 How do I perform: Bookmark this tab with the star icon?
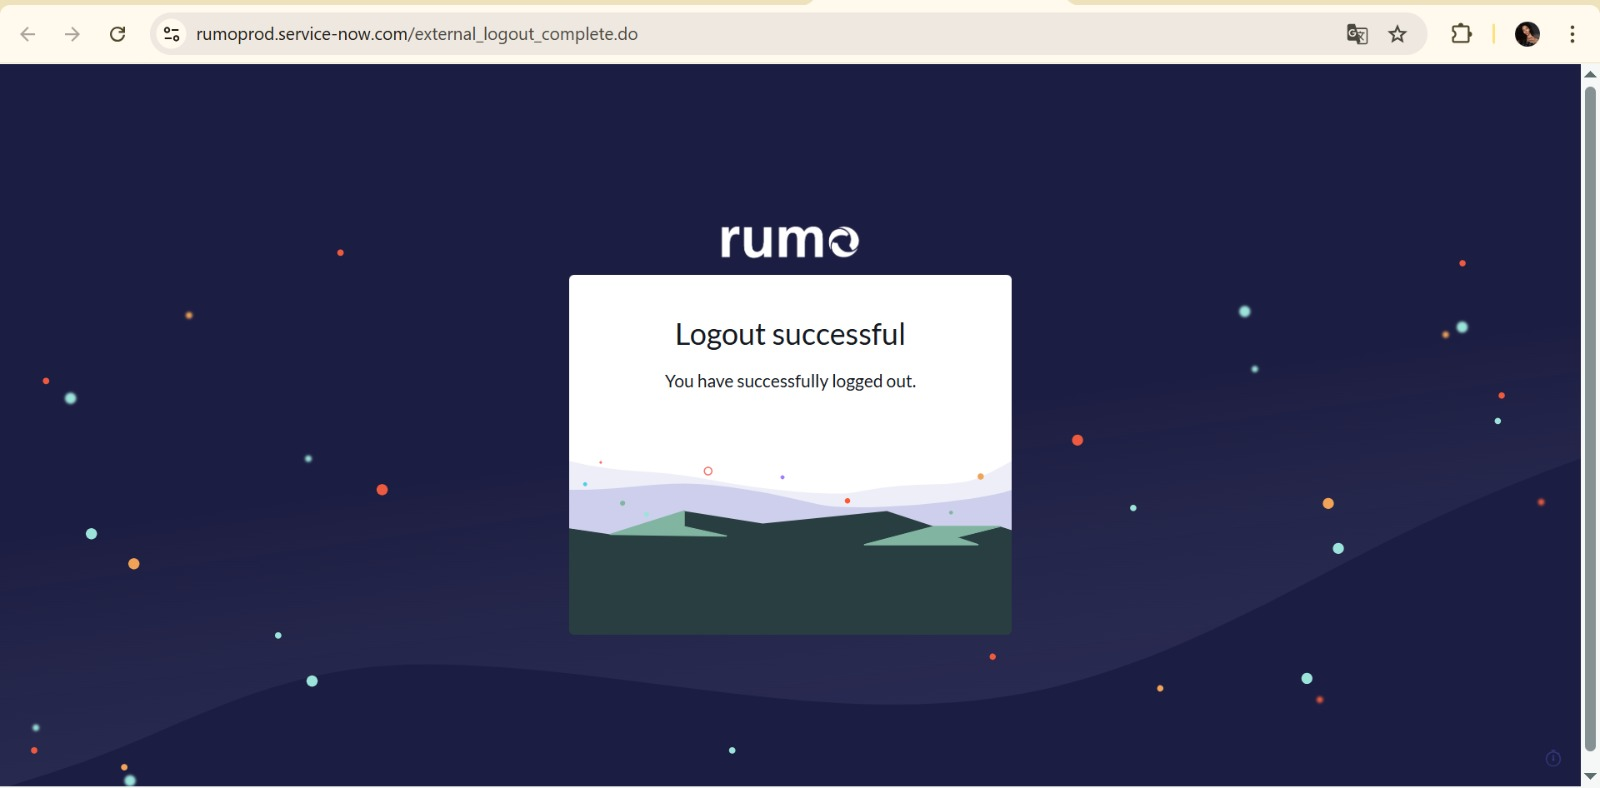[1398, 34]
